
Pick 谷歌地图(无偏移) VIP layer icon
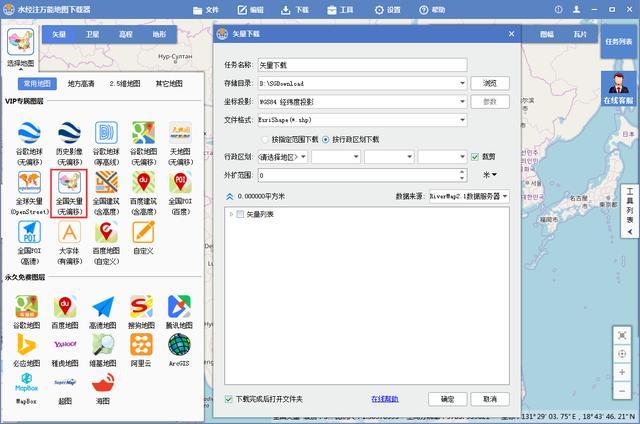143,133
